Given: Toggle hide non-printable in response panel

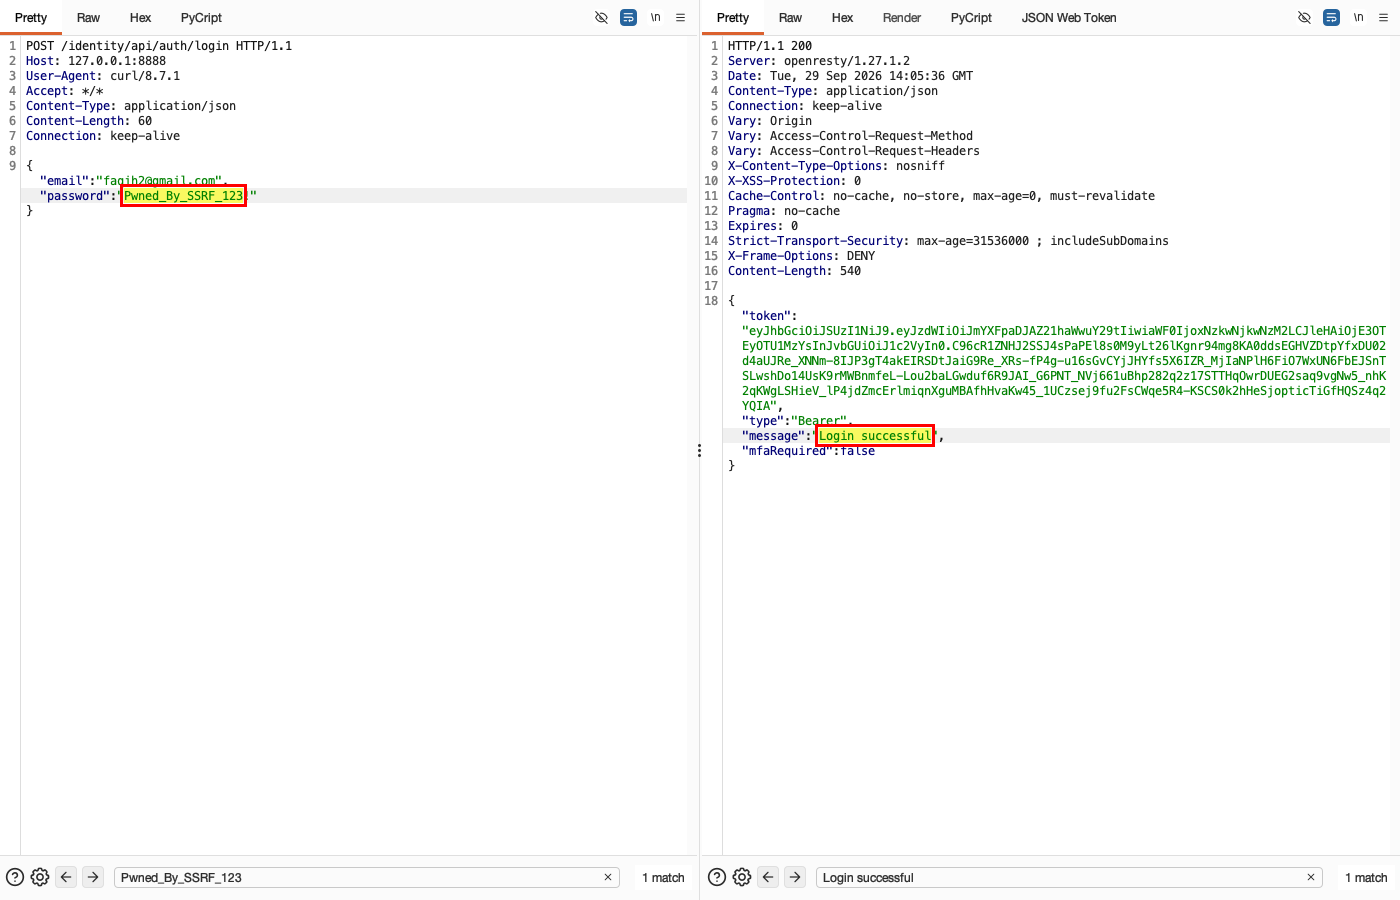Looking at the screenshot, I should pyautogui.click(x=1304, y=17).
